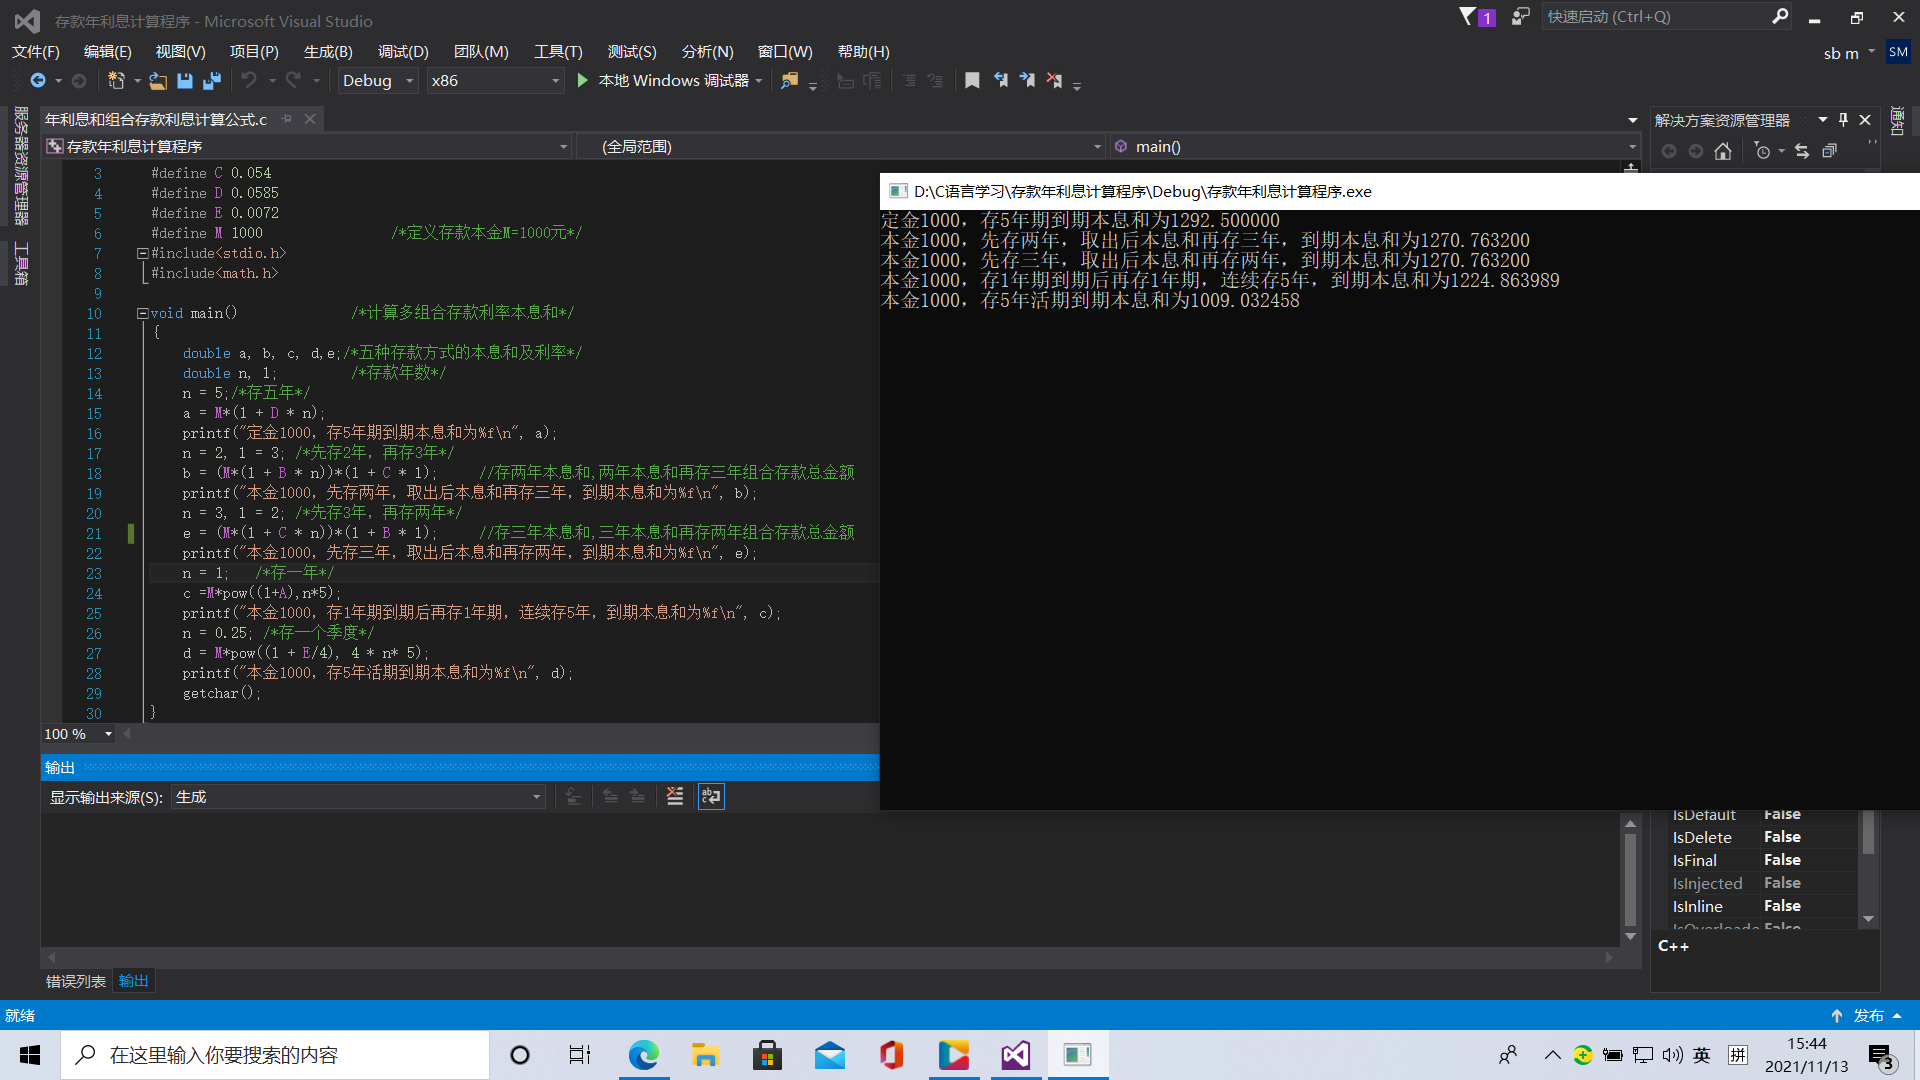Switch to the 错误列表 tab
The width and height of the screenshot is (1920, 1080).
[76, 981]
